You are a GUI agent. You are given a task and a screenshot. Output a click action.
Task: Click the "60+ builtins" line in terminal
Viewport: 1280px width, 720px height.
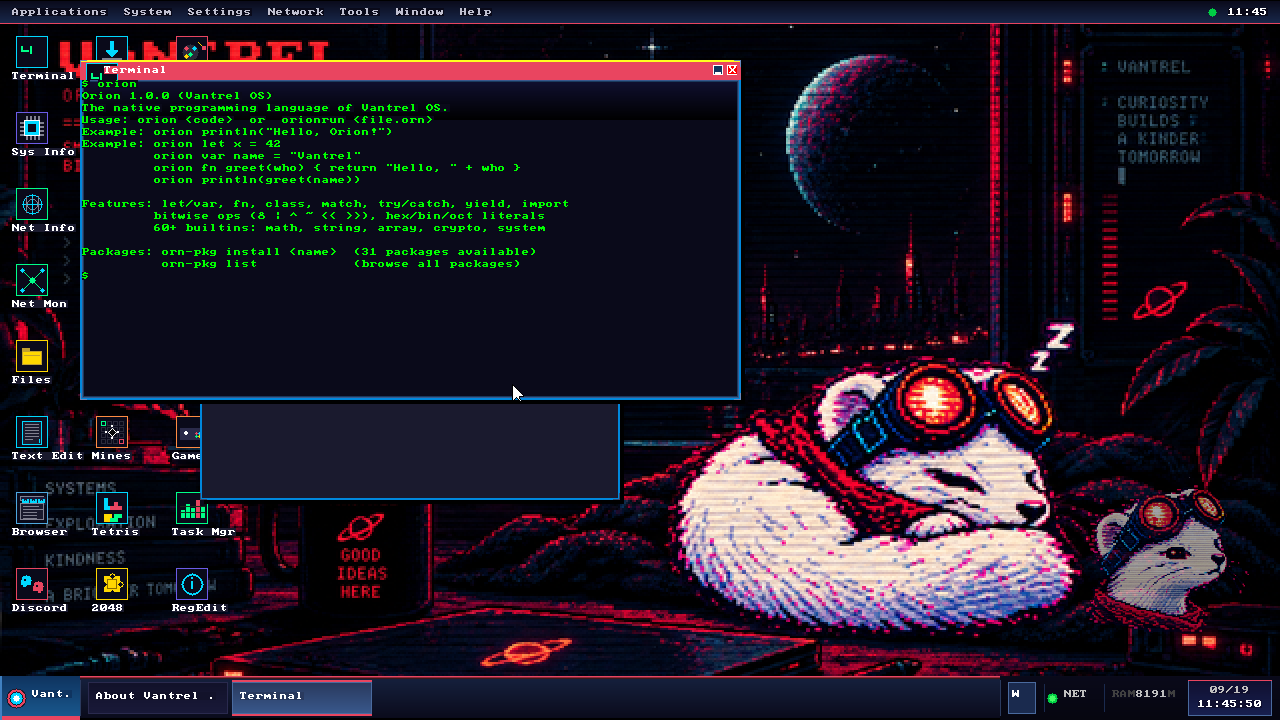click(349, 228)
